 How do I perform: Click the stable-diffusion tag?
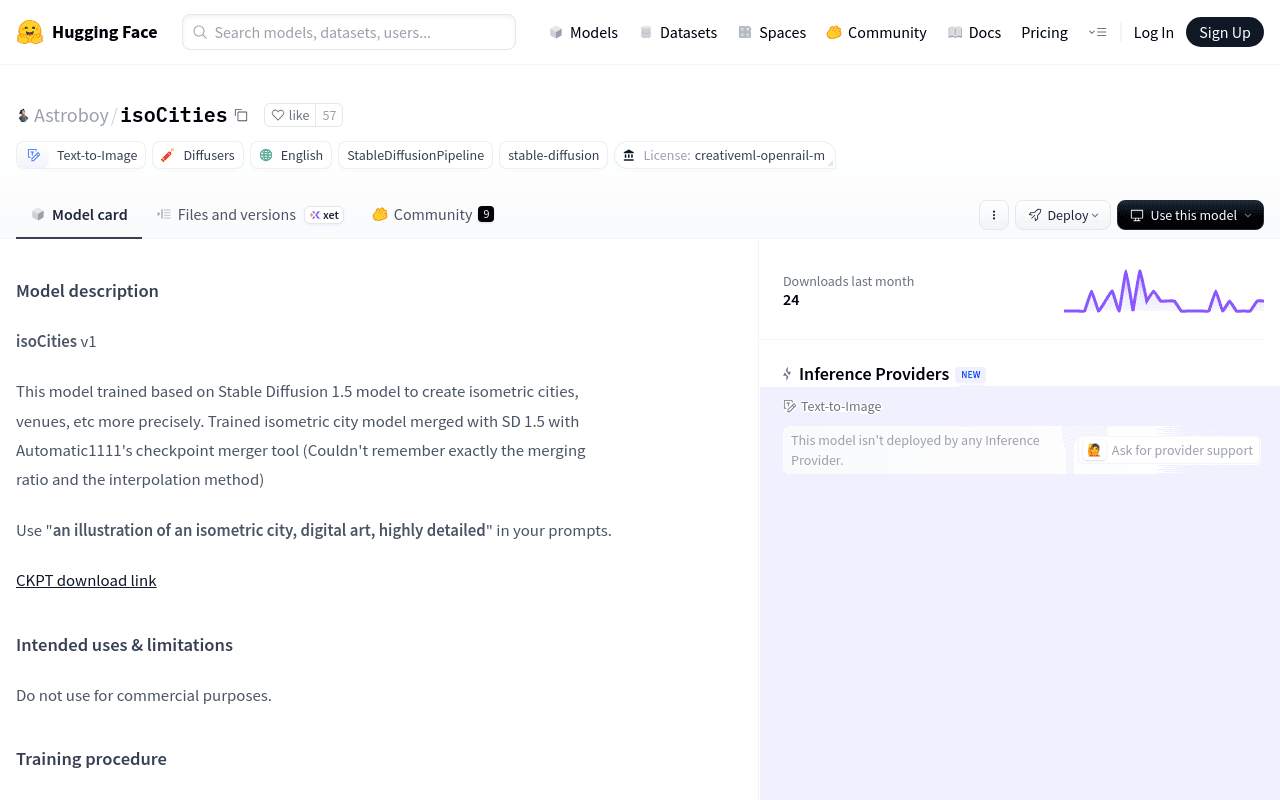[553, 155]
